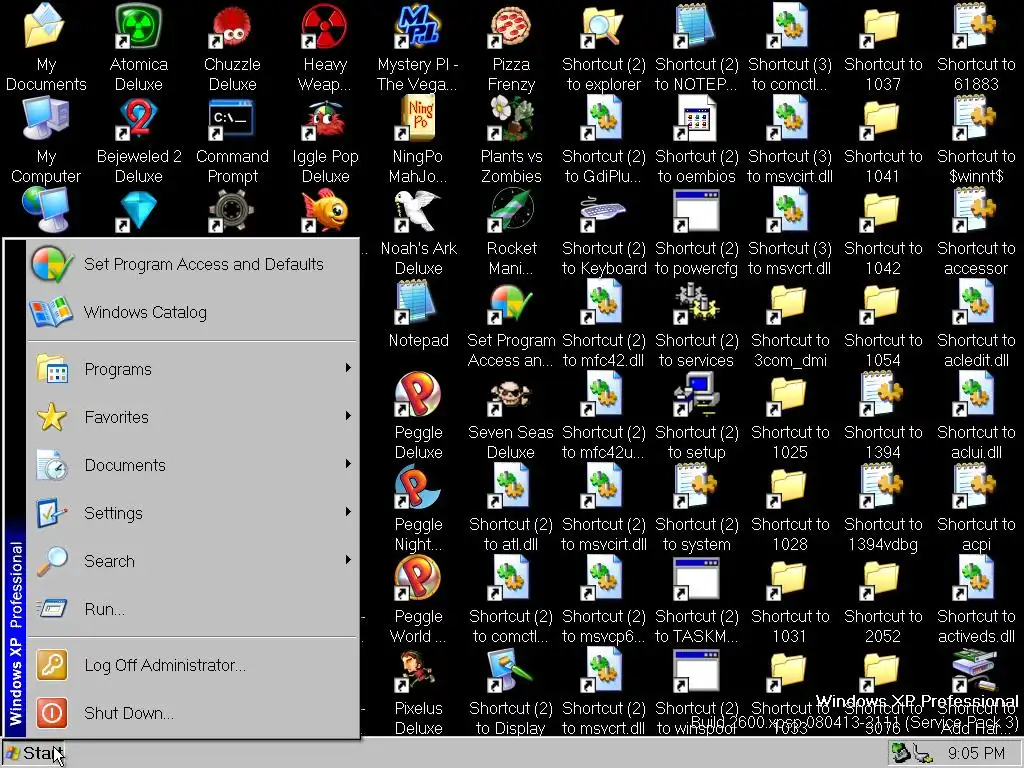Click the network connection tray icon
This screenshot has width=1024, height=768.
[x=922, y=753]
